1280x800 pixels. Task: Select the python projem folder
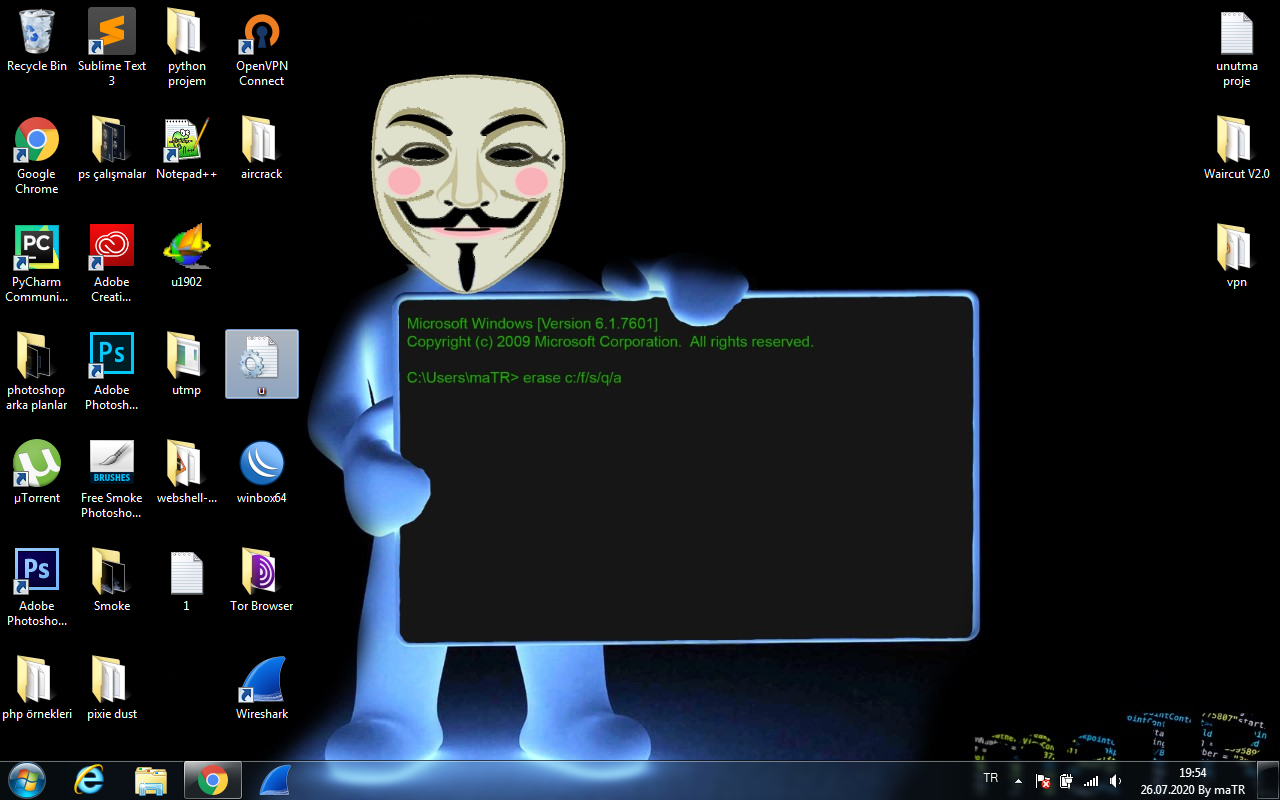point(186,47)
